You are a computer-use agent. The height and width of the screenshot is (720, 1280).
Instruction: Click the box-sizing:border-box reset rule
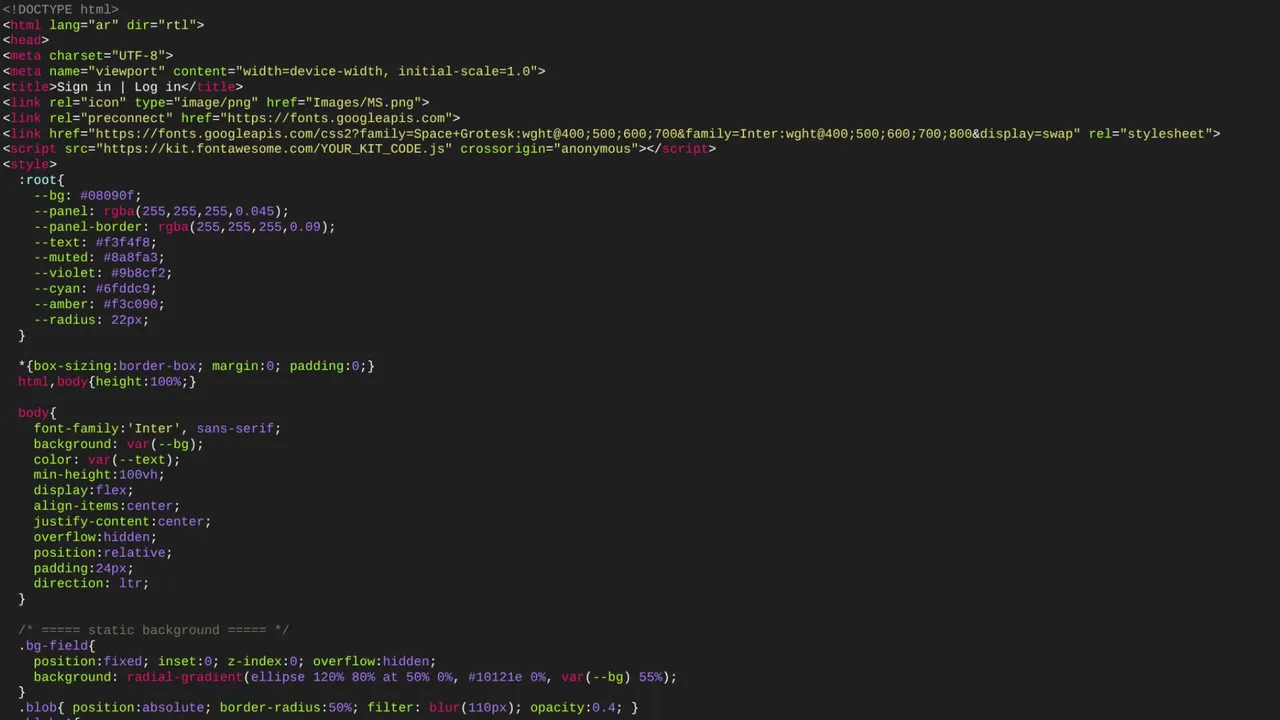(x=196, y=366)
